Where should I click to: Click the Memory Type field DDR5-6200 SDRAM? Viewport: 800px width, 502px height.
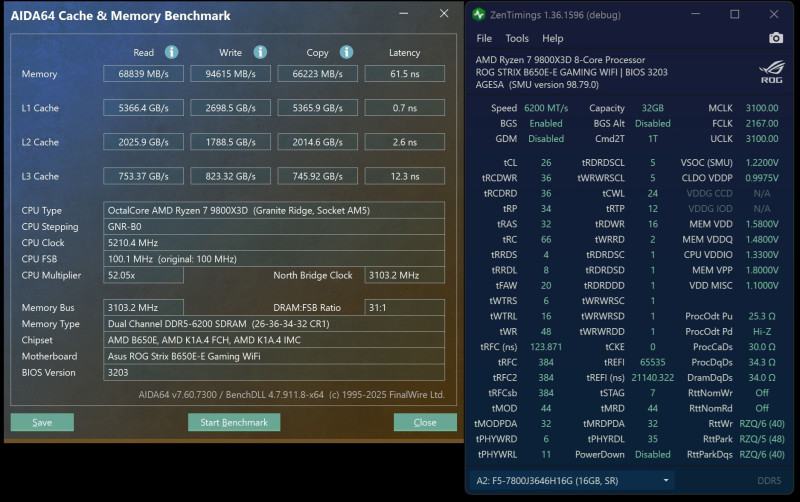pos(274,324)
